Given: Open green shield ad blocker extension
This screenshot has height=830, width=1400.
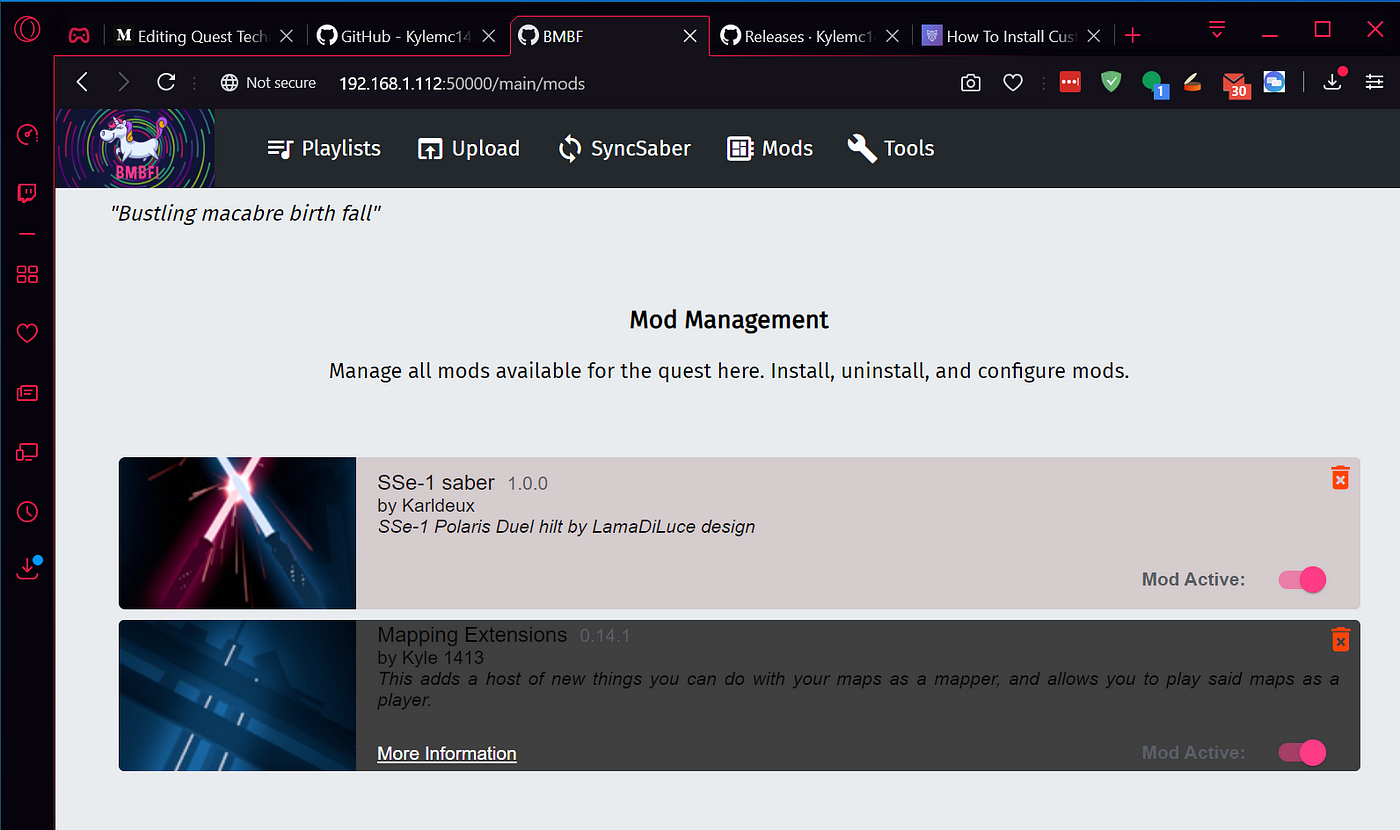Looking at the screenshot, I should [x=1111, y=82].
